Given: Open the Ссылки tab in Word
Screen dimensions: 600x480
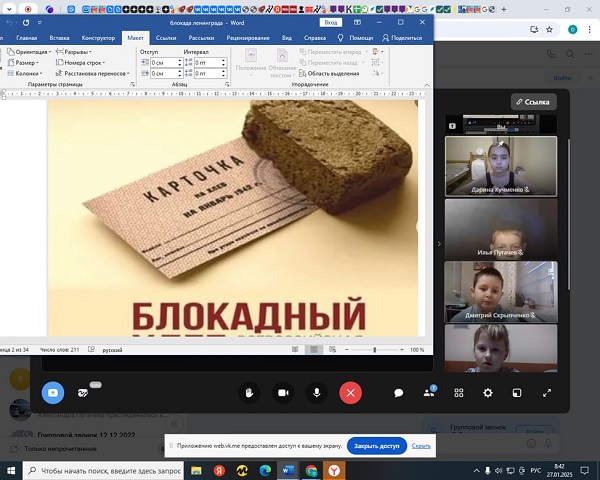Looking at the screenshot, I should (x=166, y=38).
